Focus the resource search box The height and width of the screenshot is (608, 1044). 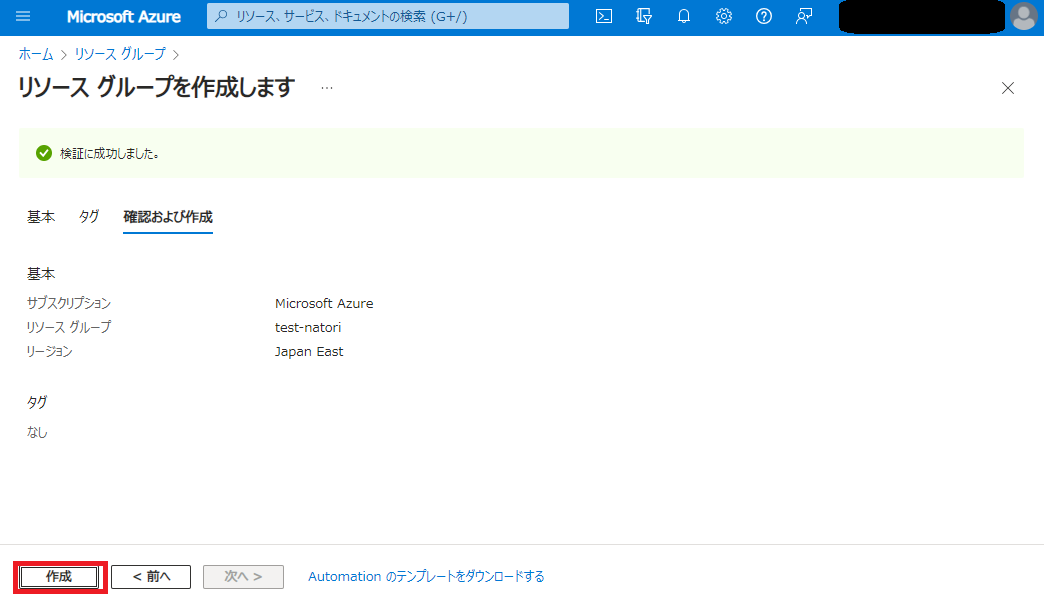pyautogui.click(x=388, y=16)
